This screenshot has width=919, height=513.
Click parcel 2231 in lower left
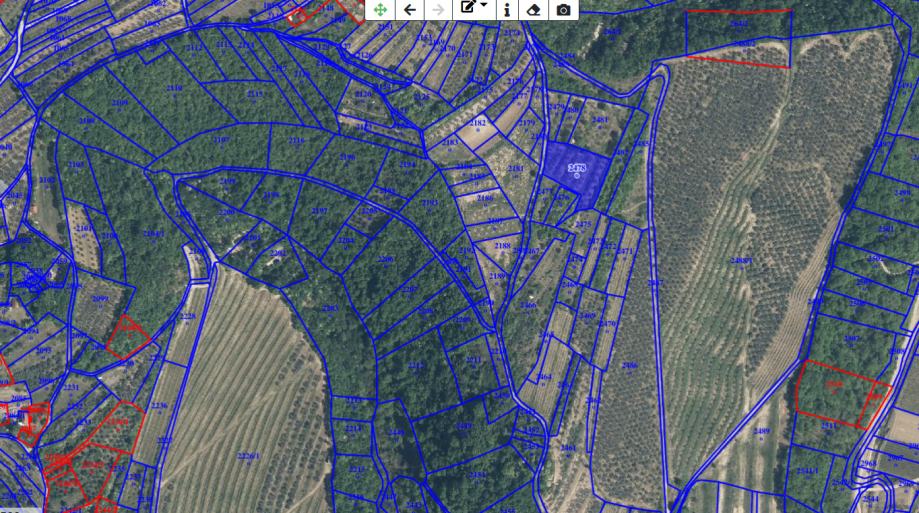pyautogui.click(x=71, y=390)
